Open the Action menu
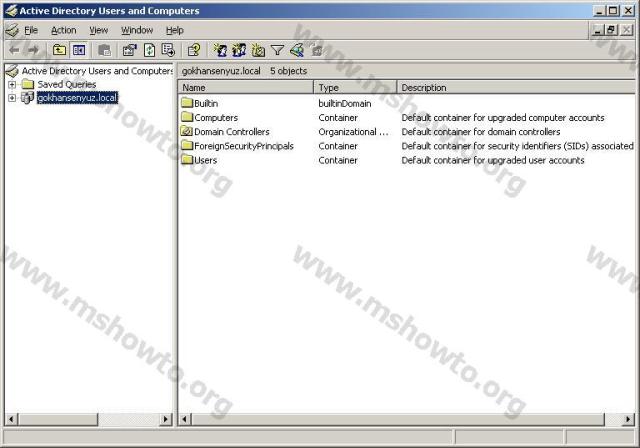Screen dimensions: 640x448 (x=64, y=30)
